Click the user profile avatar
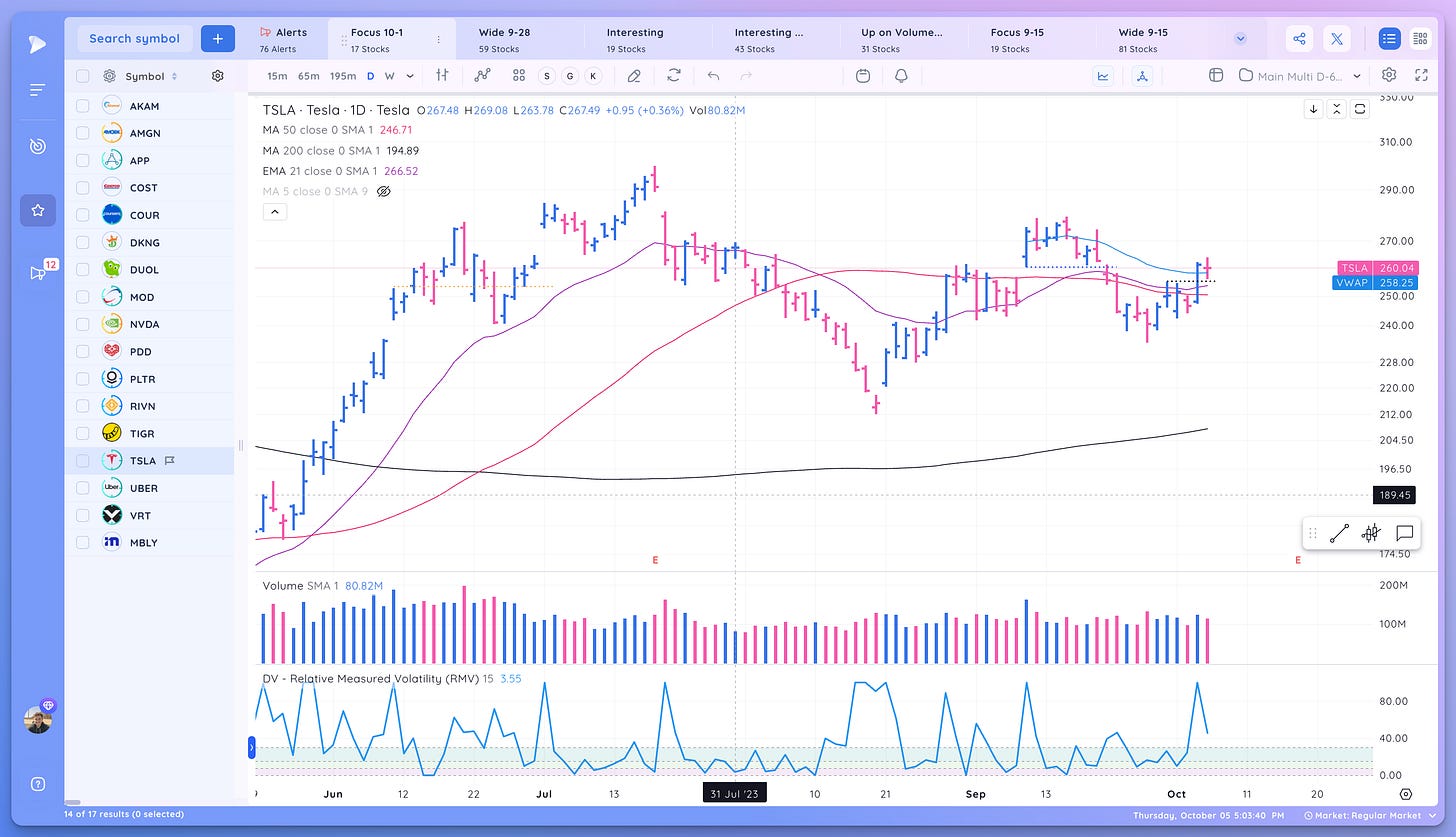 [38, 719]
